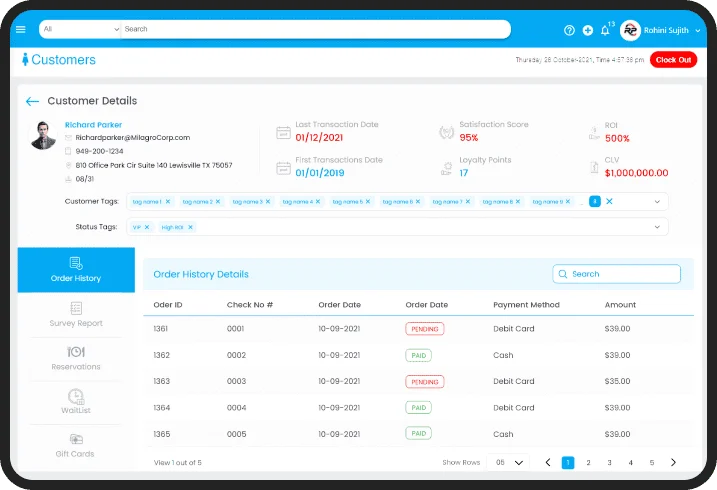Click the Order History Search field
This screenshot has width=717, height=490.
[616, 274]
